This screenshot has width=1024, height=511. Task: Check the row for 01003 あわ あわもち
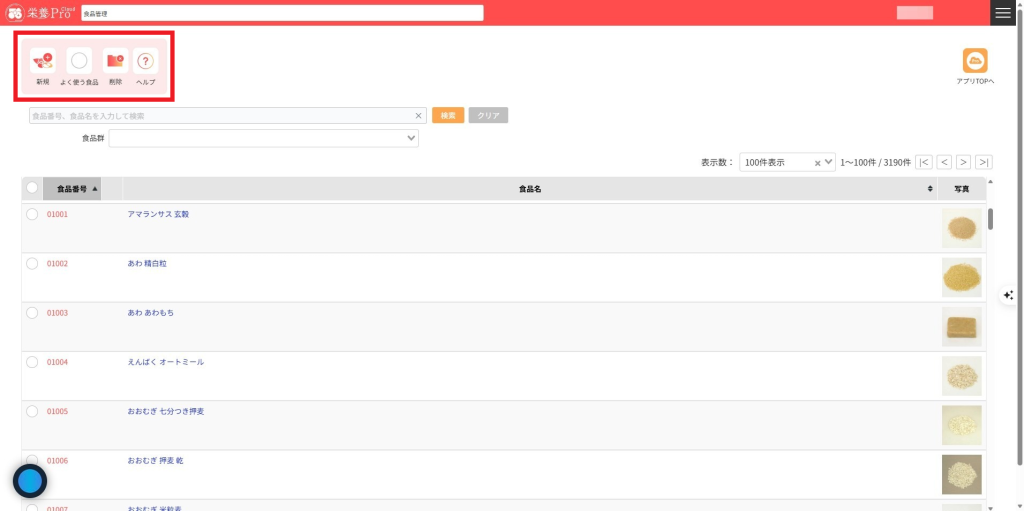pos(32,313)
